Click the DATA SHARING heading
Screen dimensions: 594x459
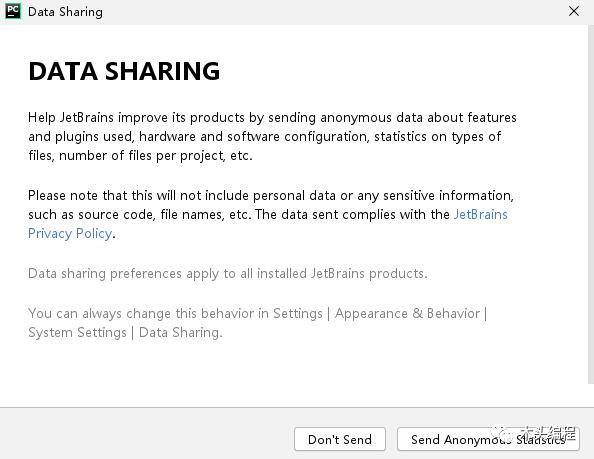[x=124, y=71]
